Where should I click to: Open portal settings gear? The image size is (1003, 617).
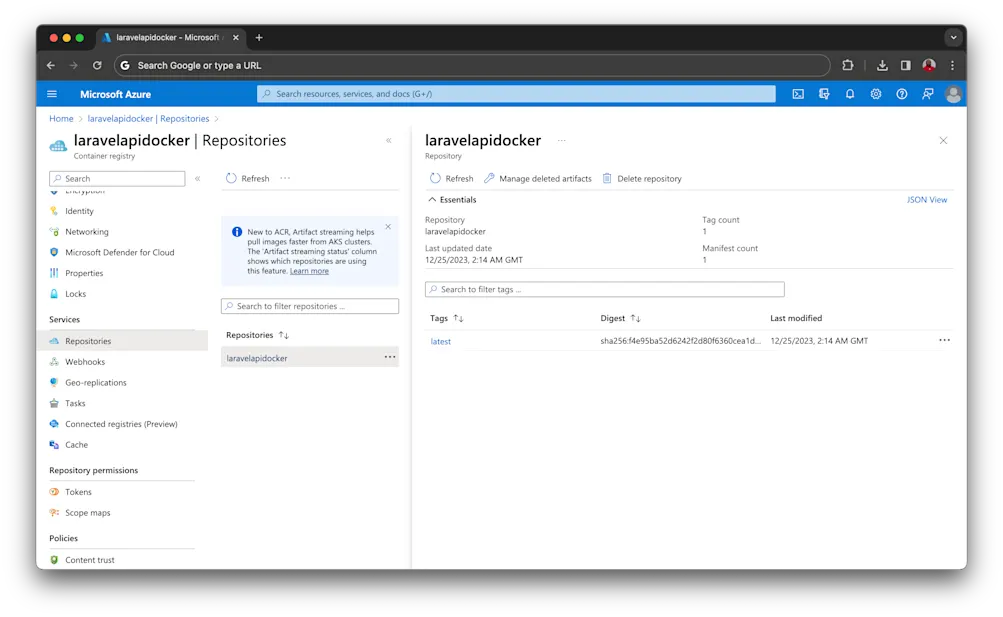tap(875, 94)
